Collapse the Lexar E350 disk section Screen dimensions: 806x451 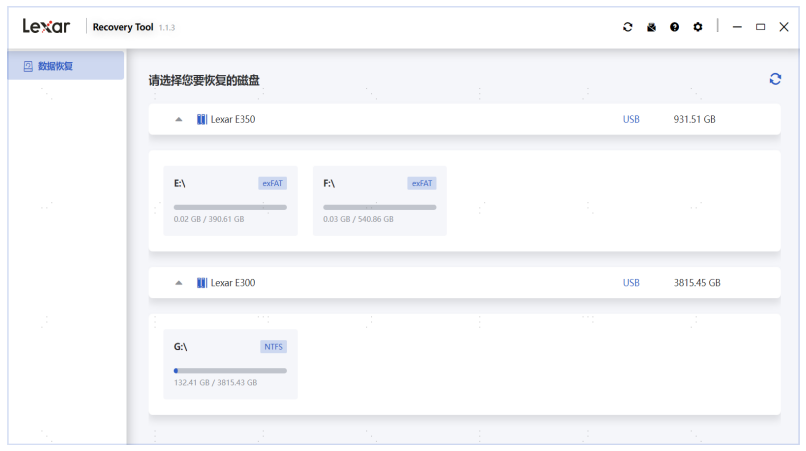click(178, 120)
